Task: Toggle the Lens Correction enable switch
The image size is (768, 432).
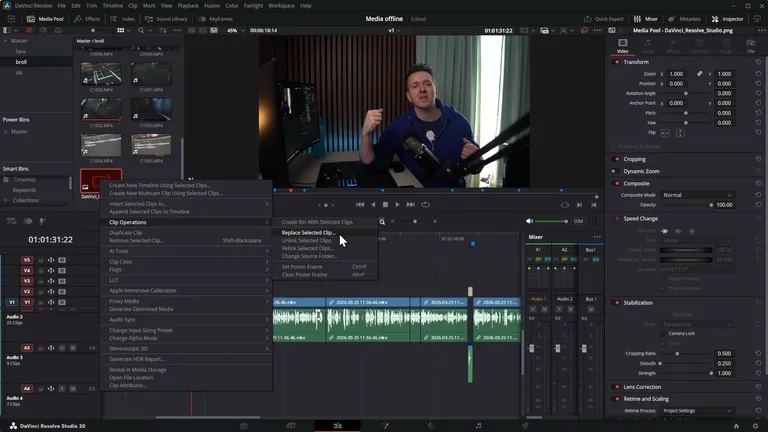Action: coord(617,387)
